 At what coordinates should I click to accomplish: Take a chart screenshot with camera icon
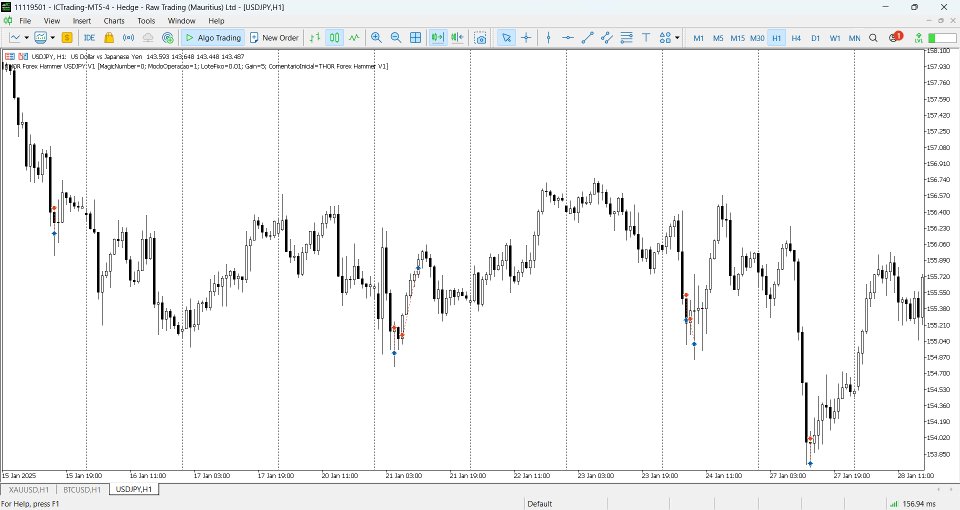(481, 38)
